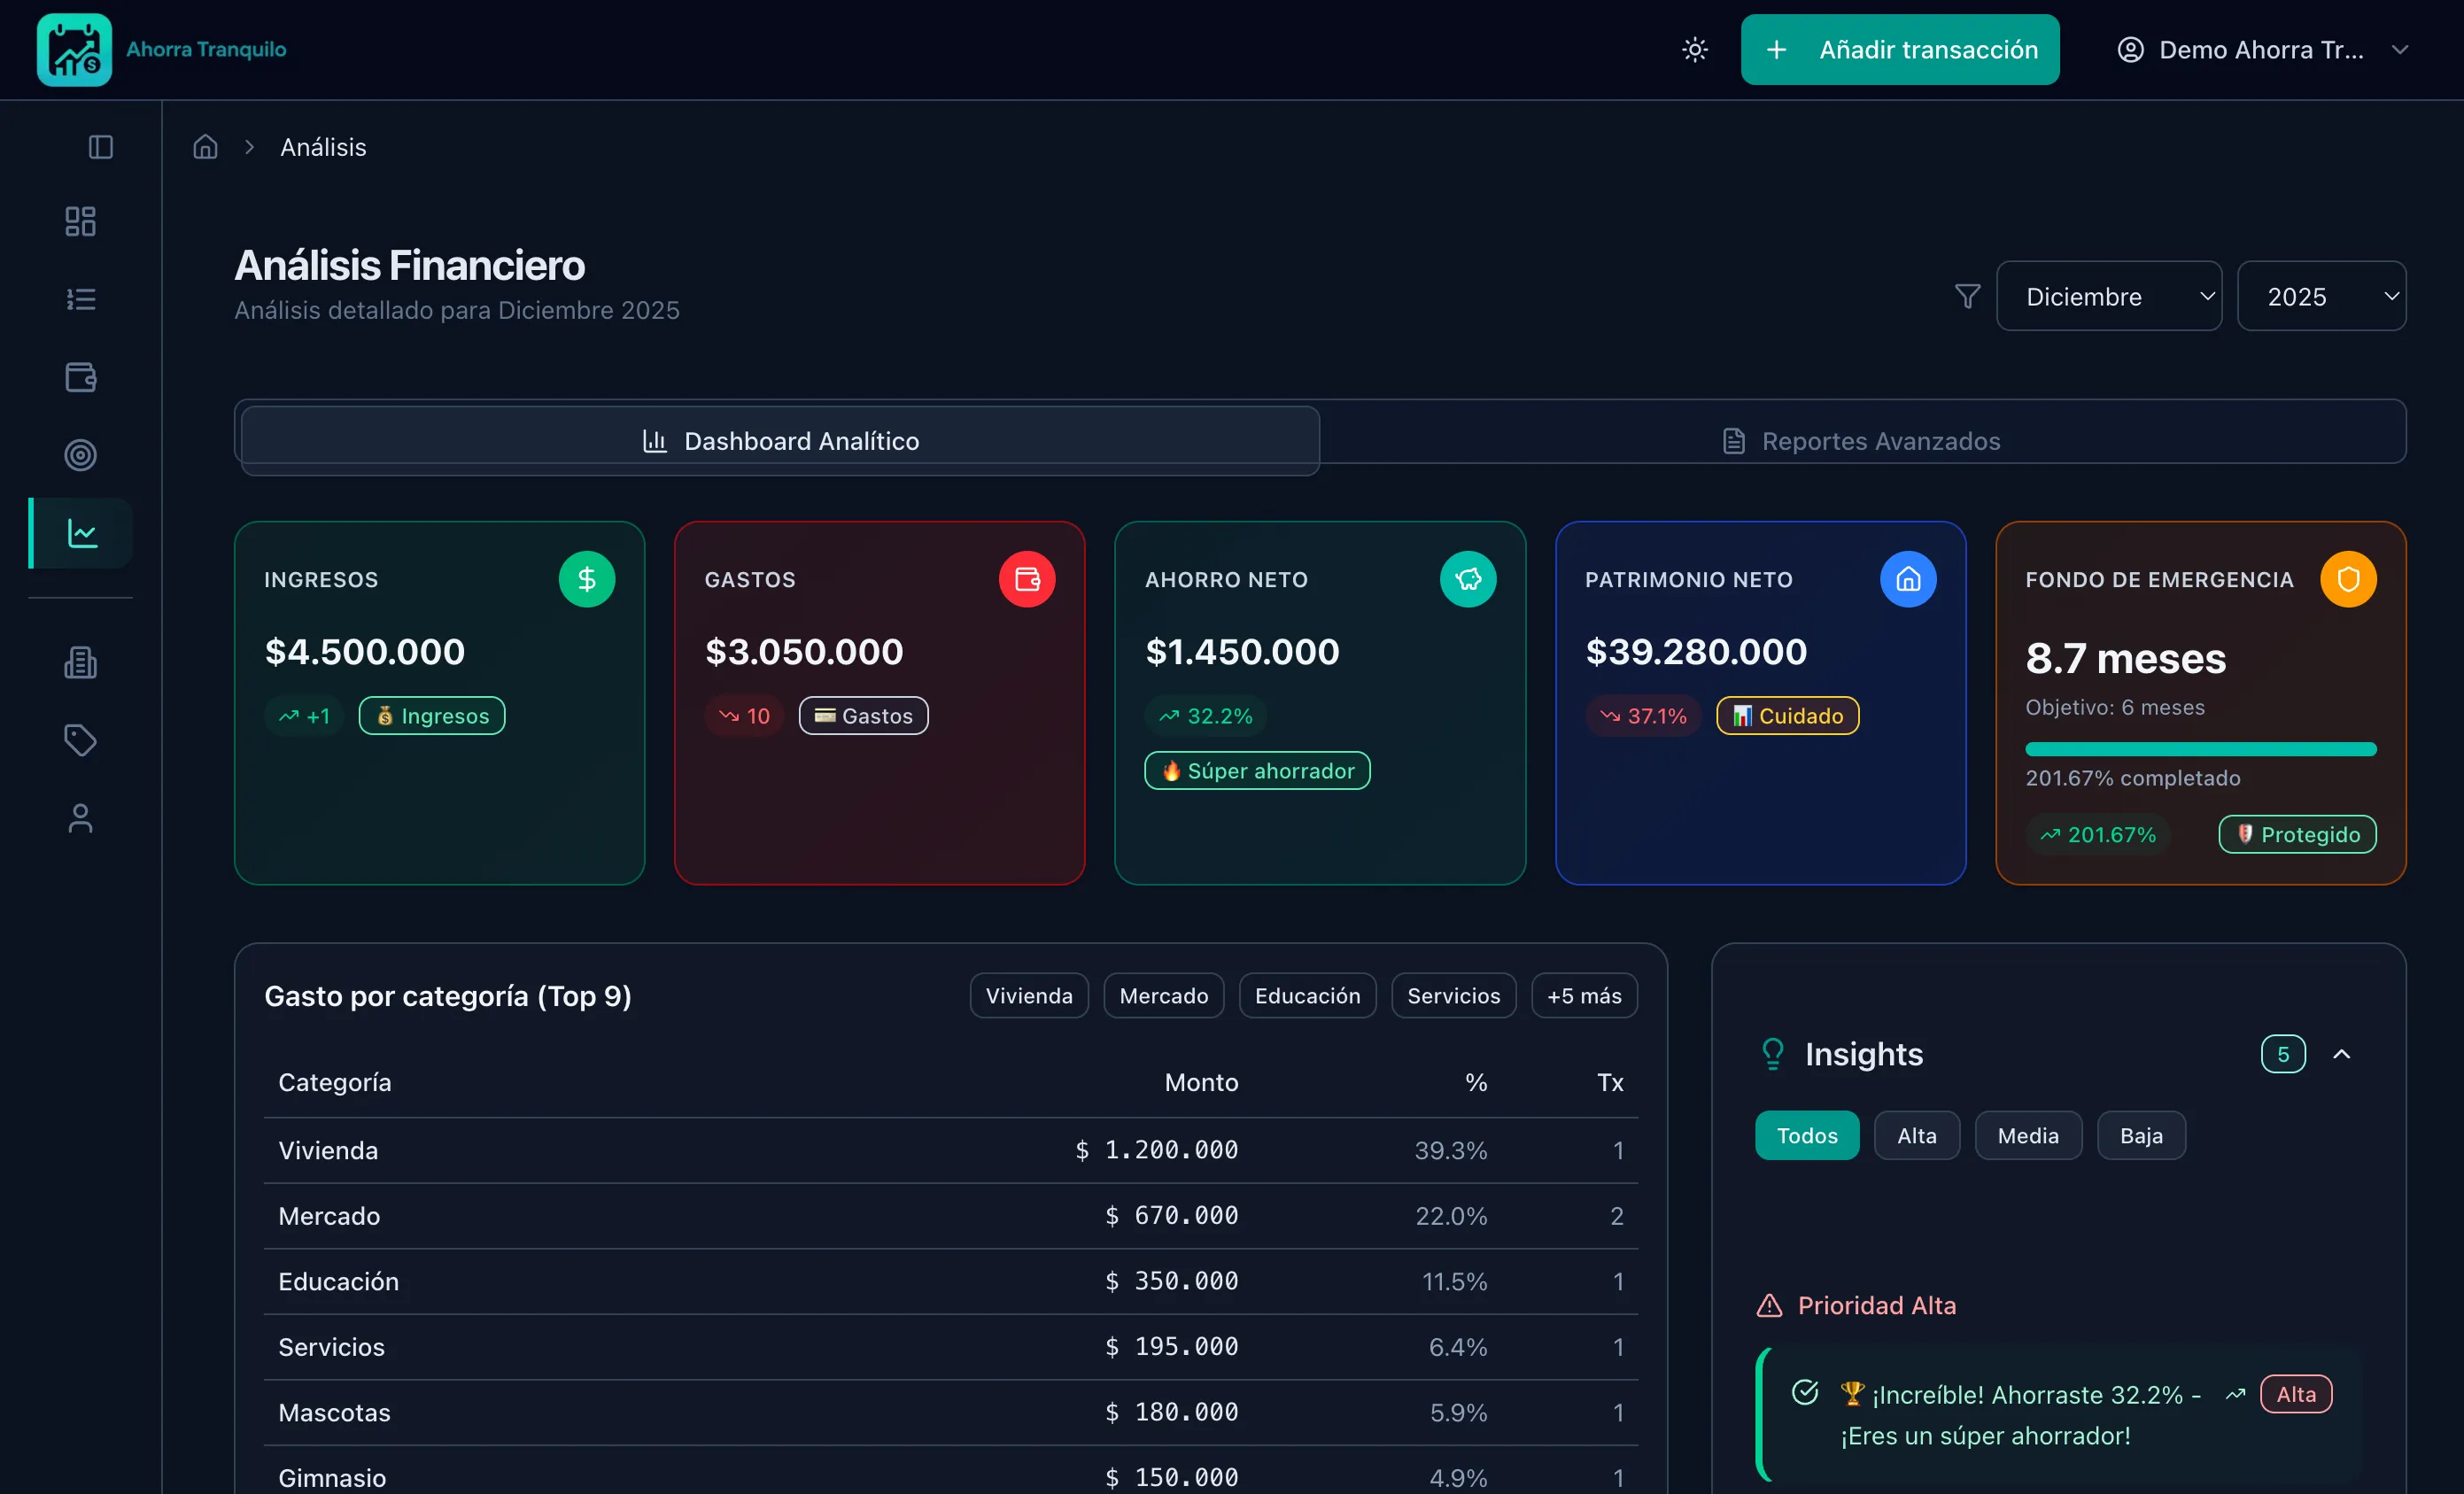
Task: Select the Alta insights filter
Action: [x=1916, y=1135]
